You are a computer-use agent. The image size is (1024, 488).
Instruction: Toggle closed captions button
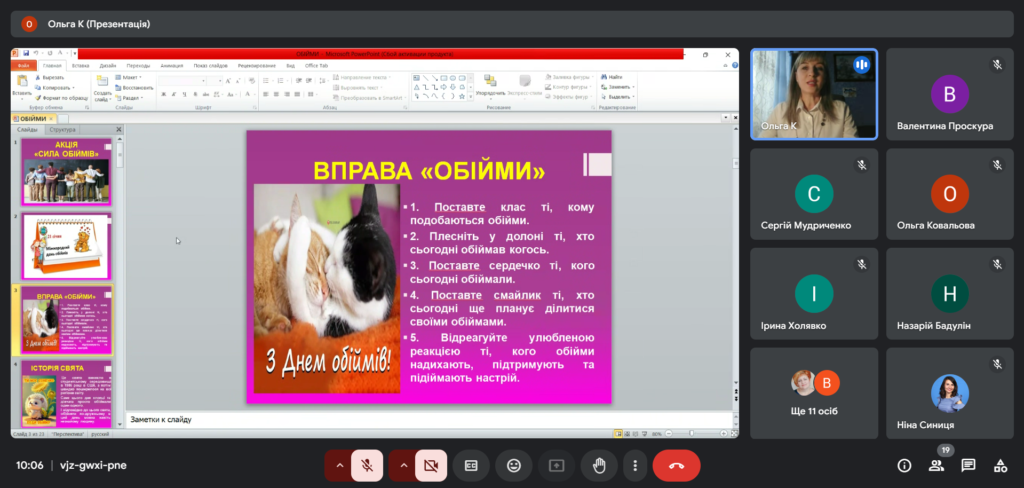tap(470, 465)
